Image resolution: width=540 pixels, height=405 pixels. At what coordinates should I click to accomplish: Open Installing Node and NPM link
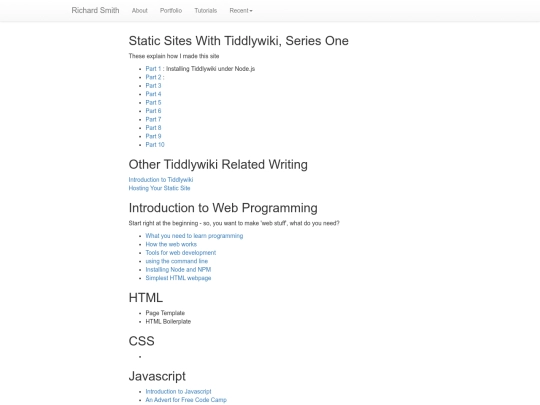[178, 270]
